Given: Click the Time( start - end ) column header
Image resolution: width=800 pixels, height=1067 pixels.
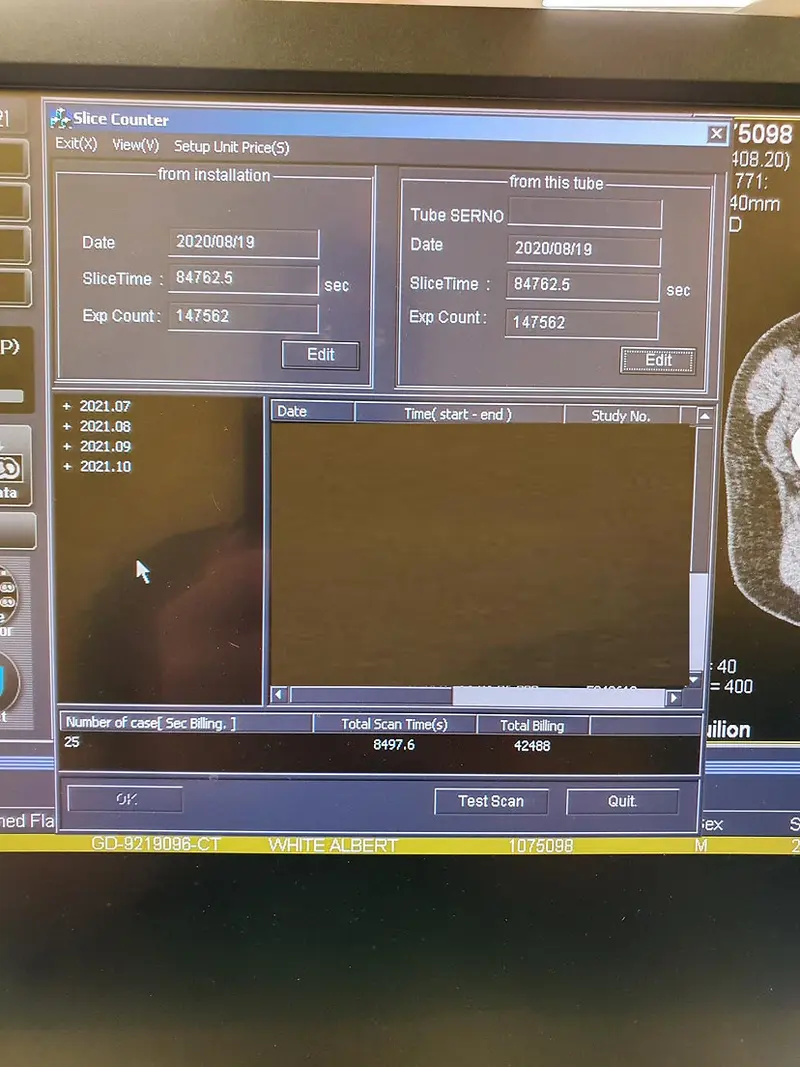Looking at the screenshot, I should pyautogui.click(x=459, y=413).
